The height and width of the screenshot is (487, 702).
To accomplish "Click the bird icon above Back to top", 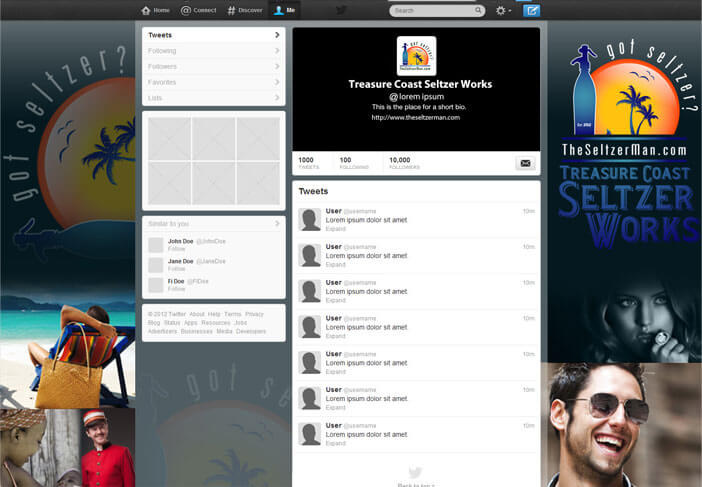I will click(415, 472).
